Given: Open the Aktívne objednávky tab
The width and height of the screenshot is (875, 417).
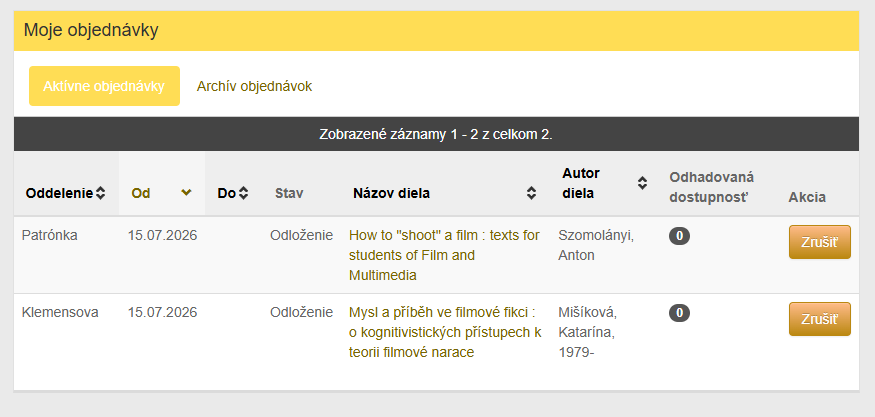Looking at the screenshot, I should tap(104, 86).
